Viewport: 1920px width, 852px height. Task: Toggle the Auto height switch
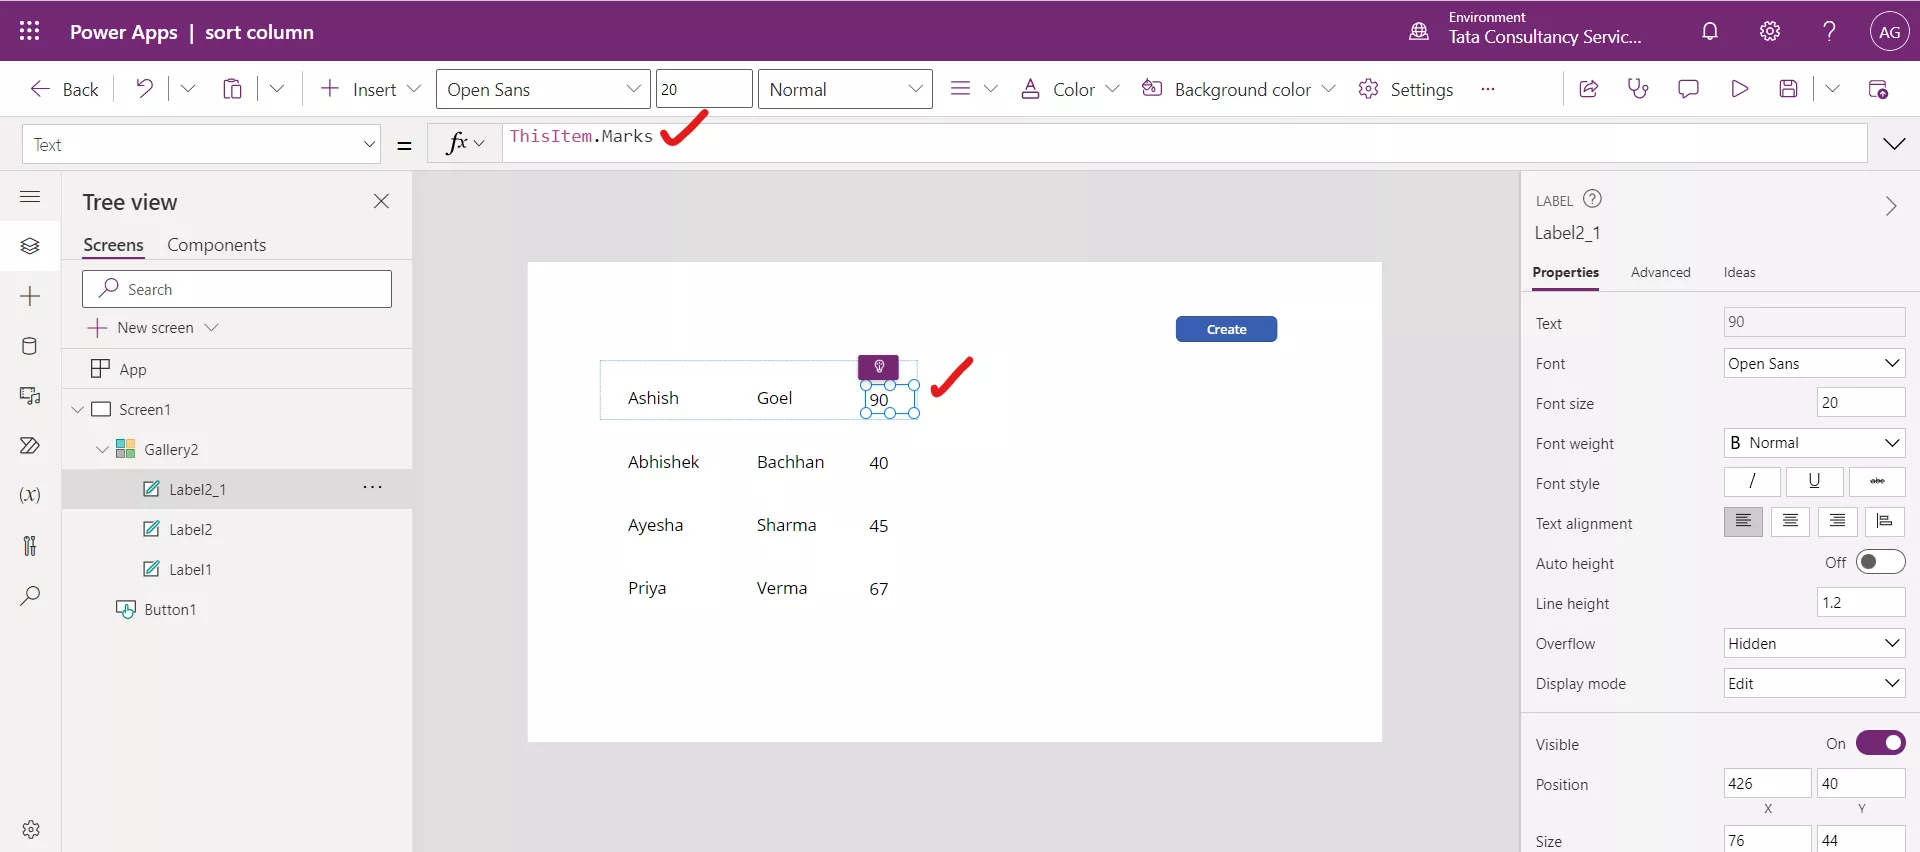[1880, 562]
